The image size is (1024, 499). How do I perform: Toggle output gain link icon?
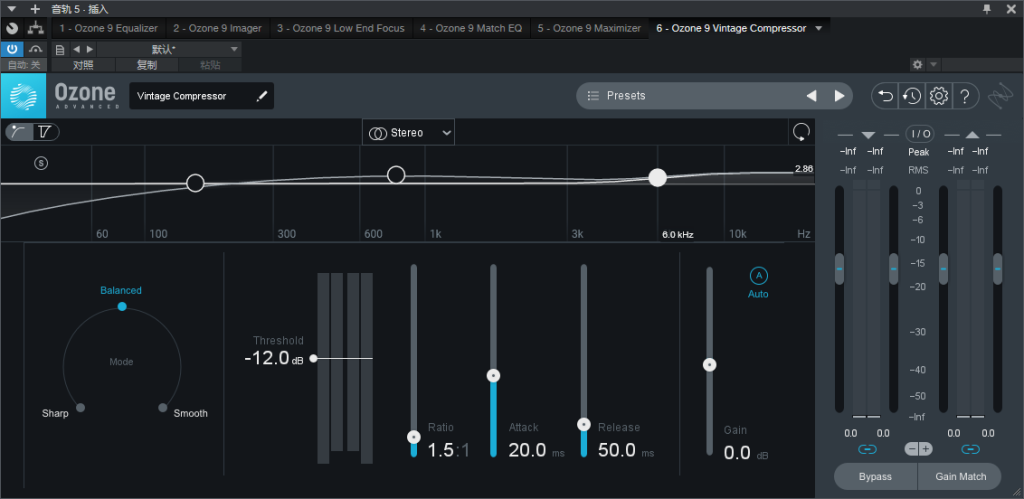coord(970,449)
